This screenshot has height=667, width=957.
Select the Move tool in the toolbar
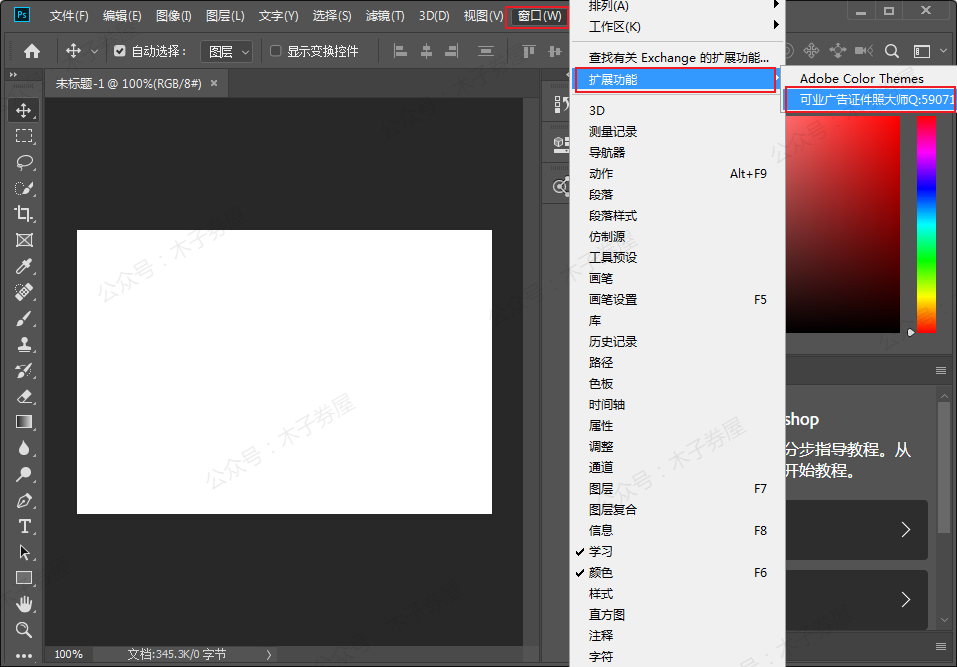coord(24,110)
